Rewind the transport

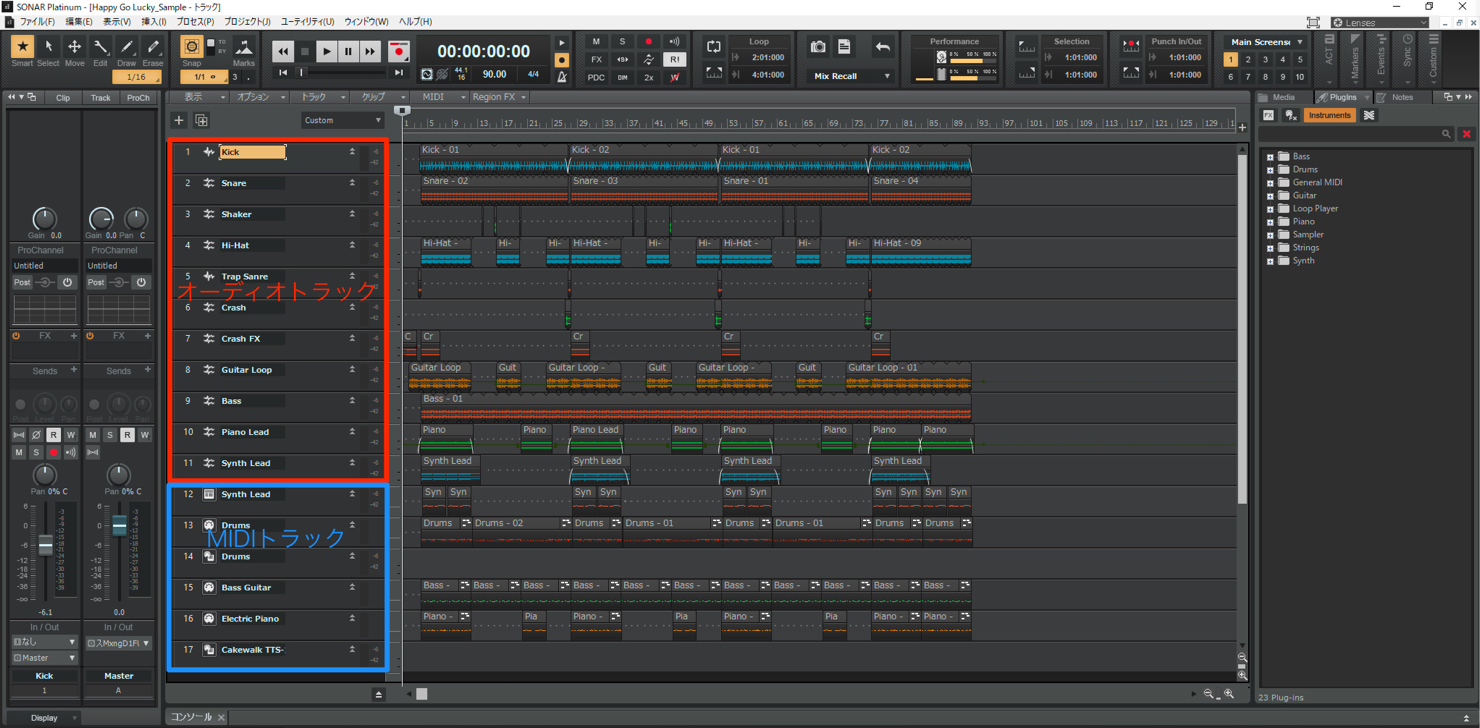[x=283, y=51]
